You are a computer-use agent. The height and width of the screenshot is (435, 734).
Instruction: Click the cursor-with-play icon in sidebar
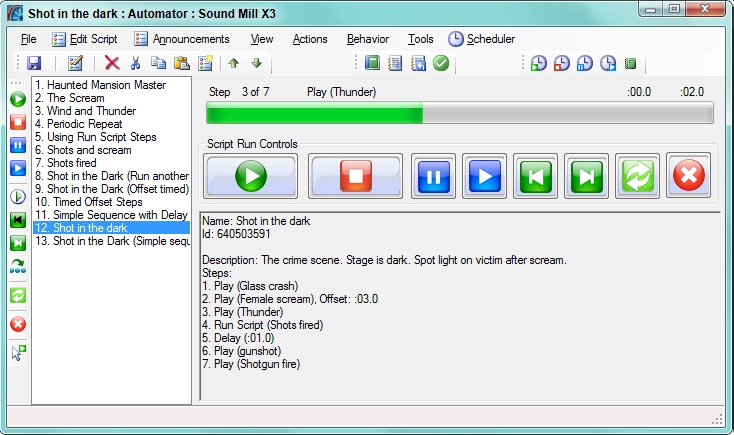pyautogui.click(x=18, y=353)
